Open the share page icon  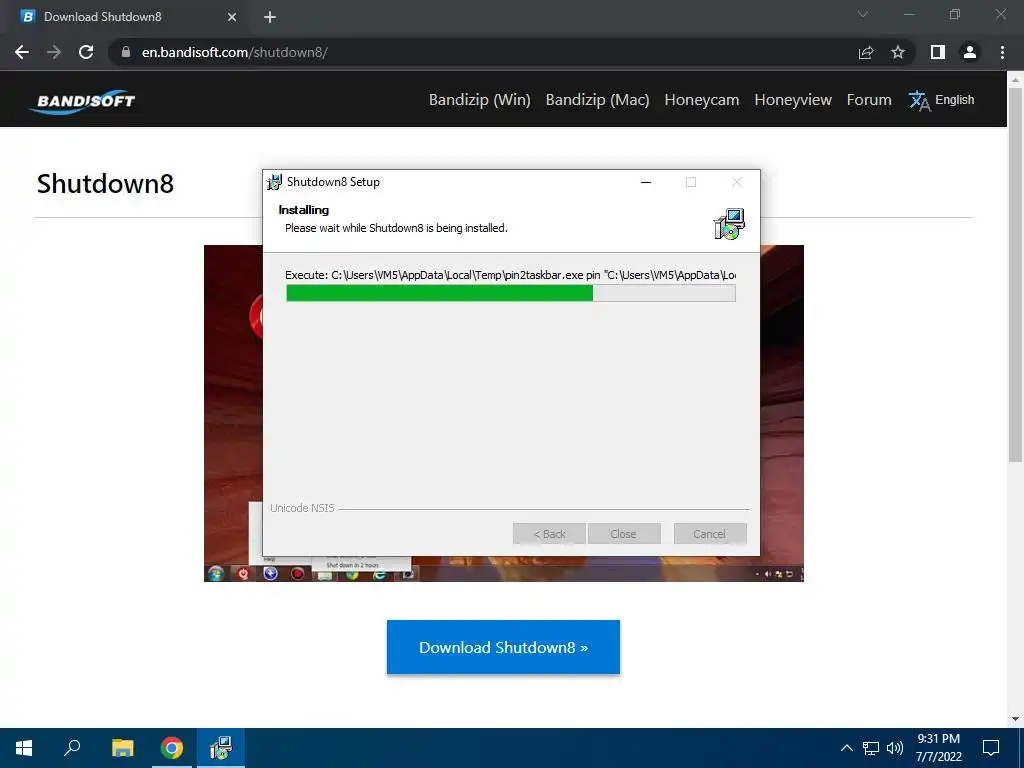[866, 52]
